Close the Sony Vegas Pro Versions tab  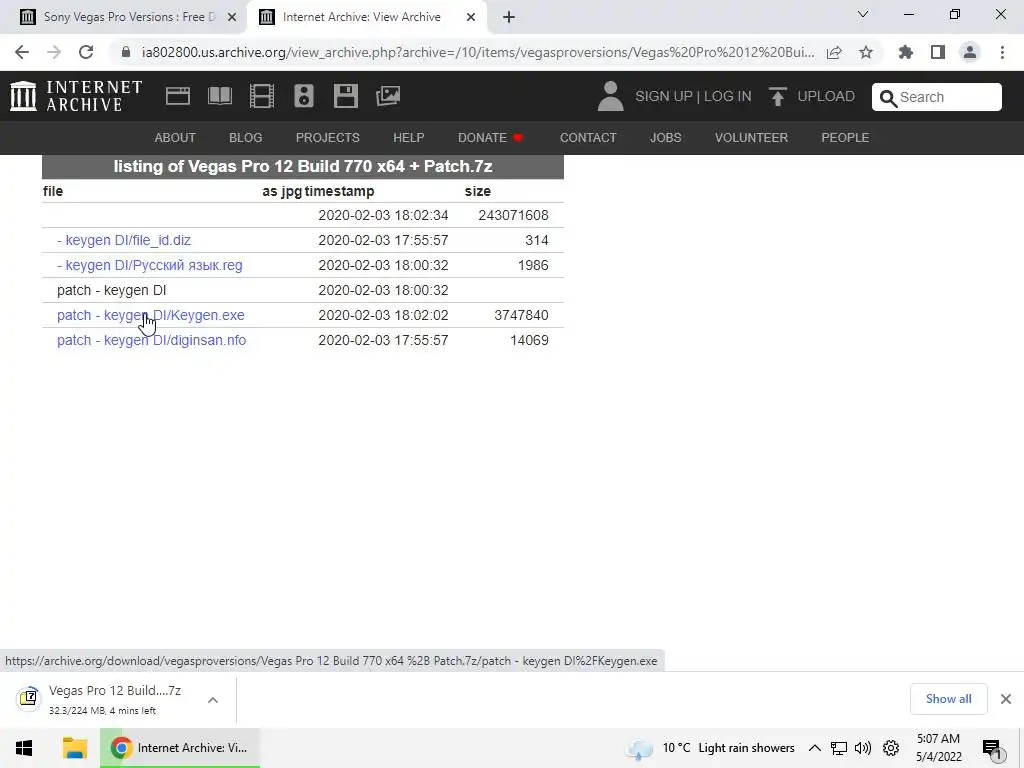point(232,17)
